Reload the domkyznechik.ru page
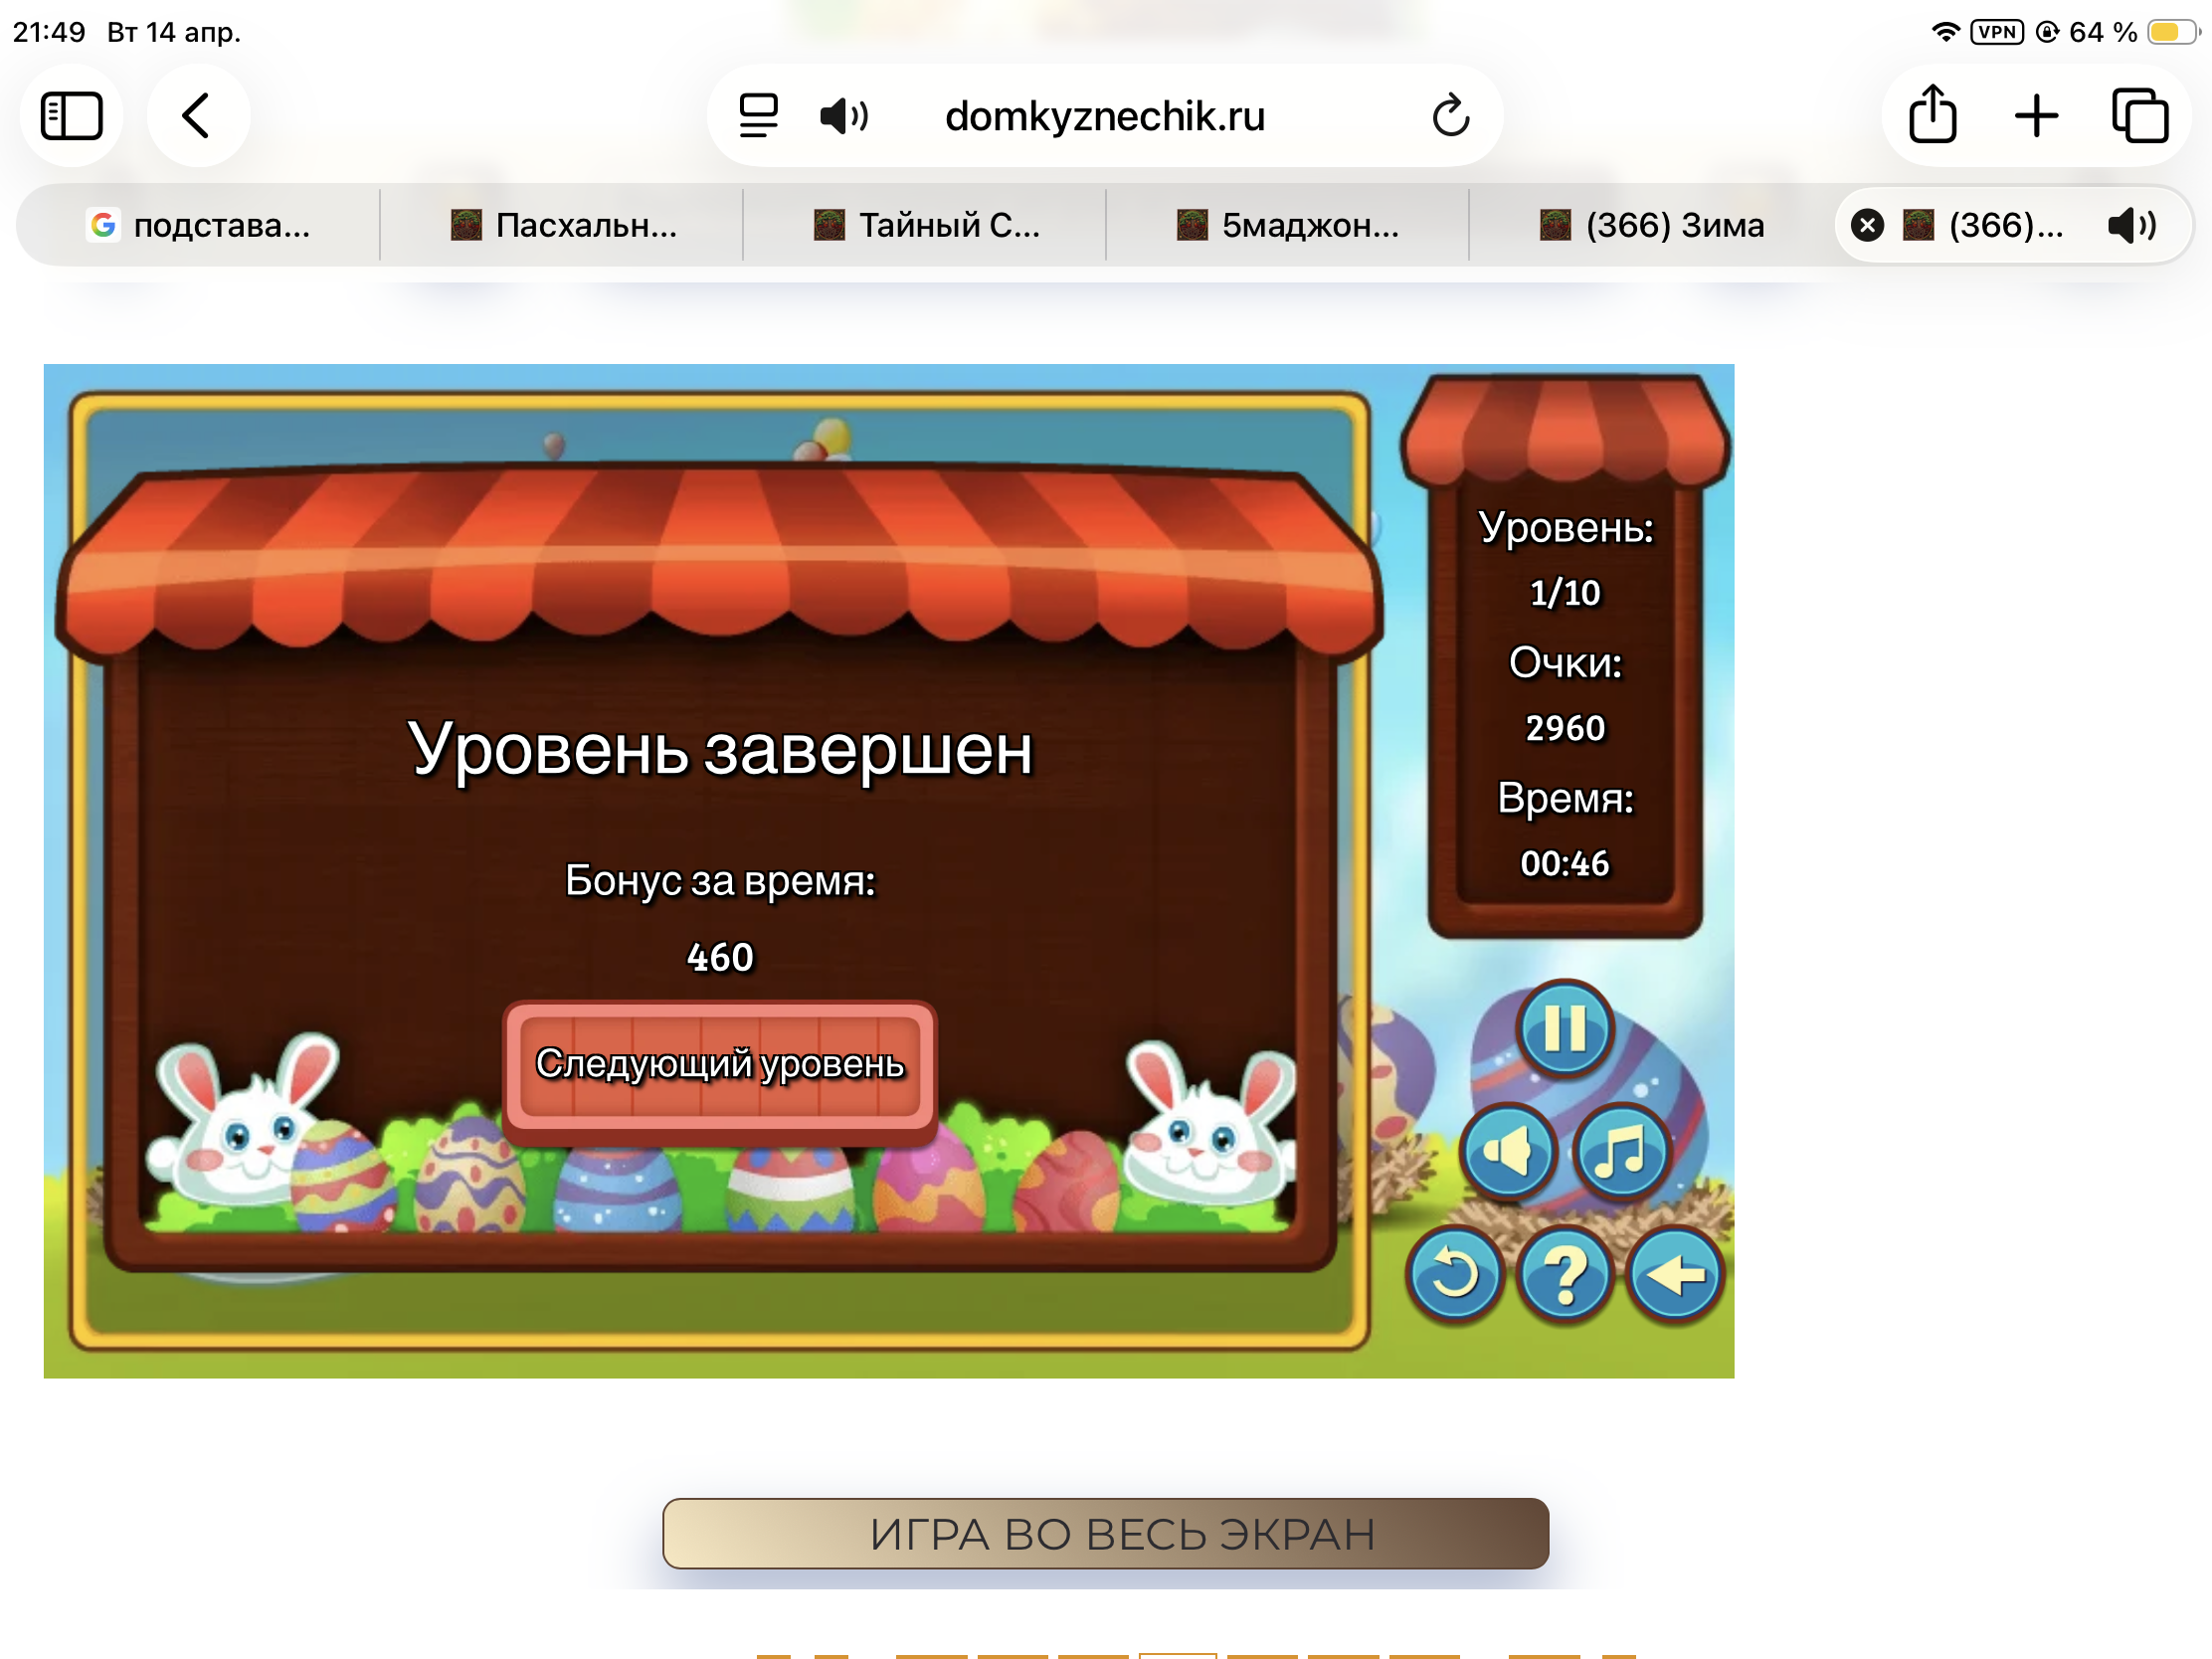 pos(1450,116)
